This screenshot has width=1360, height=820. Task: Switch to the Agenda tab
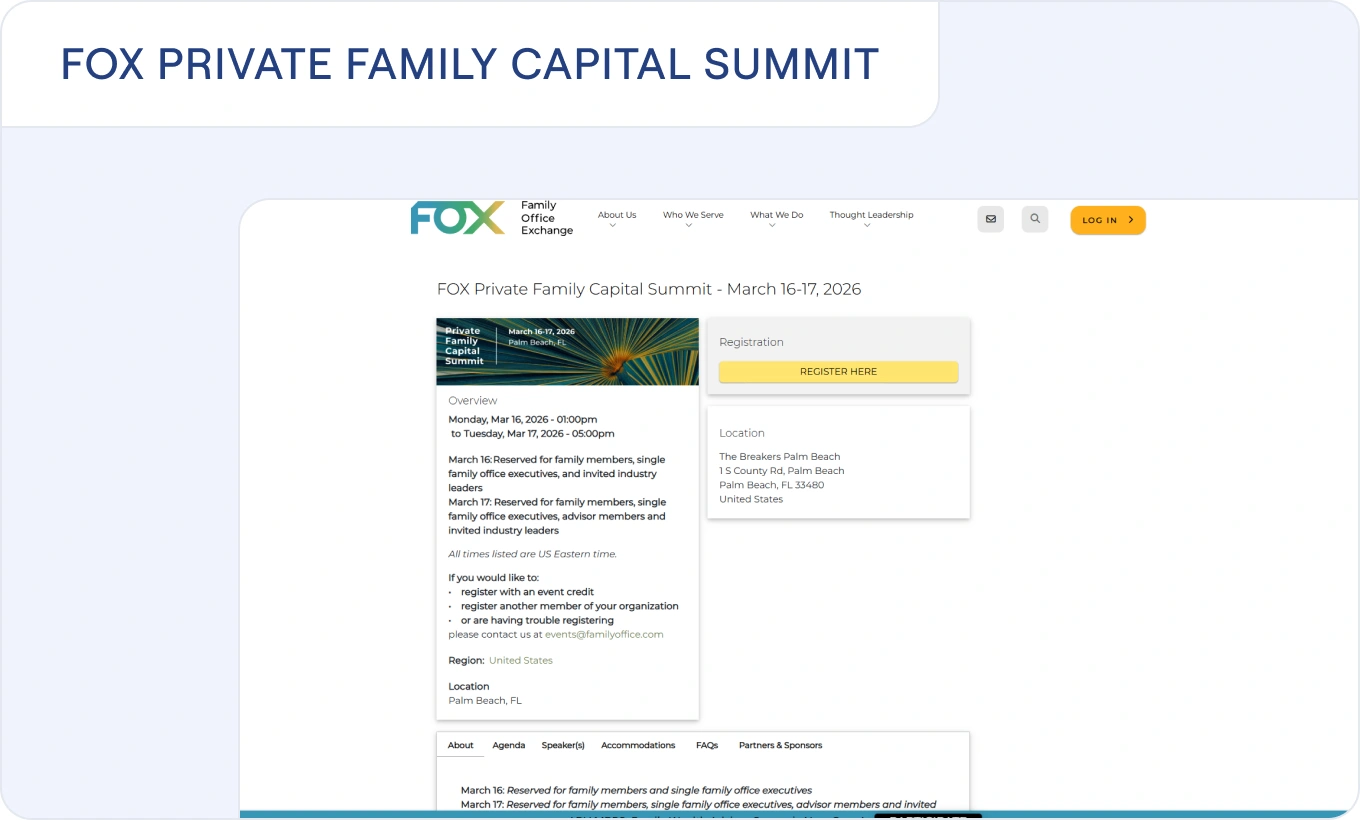(509, 745)
